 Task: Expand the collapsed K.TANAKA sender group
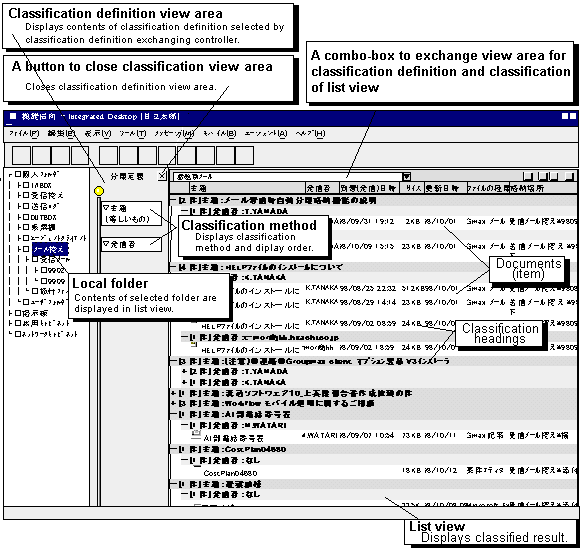[184, 382]
